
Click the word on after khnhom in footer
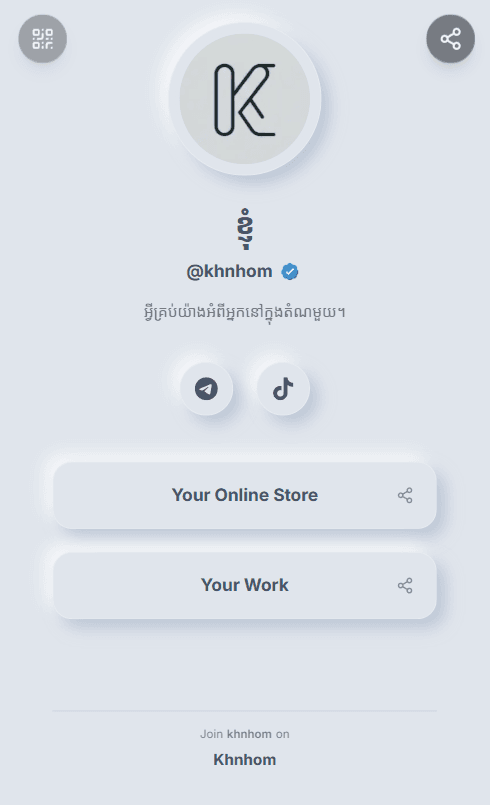click(x=282, y=734)
